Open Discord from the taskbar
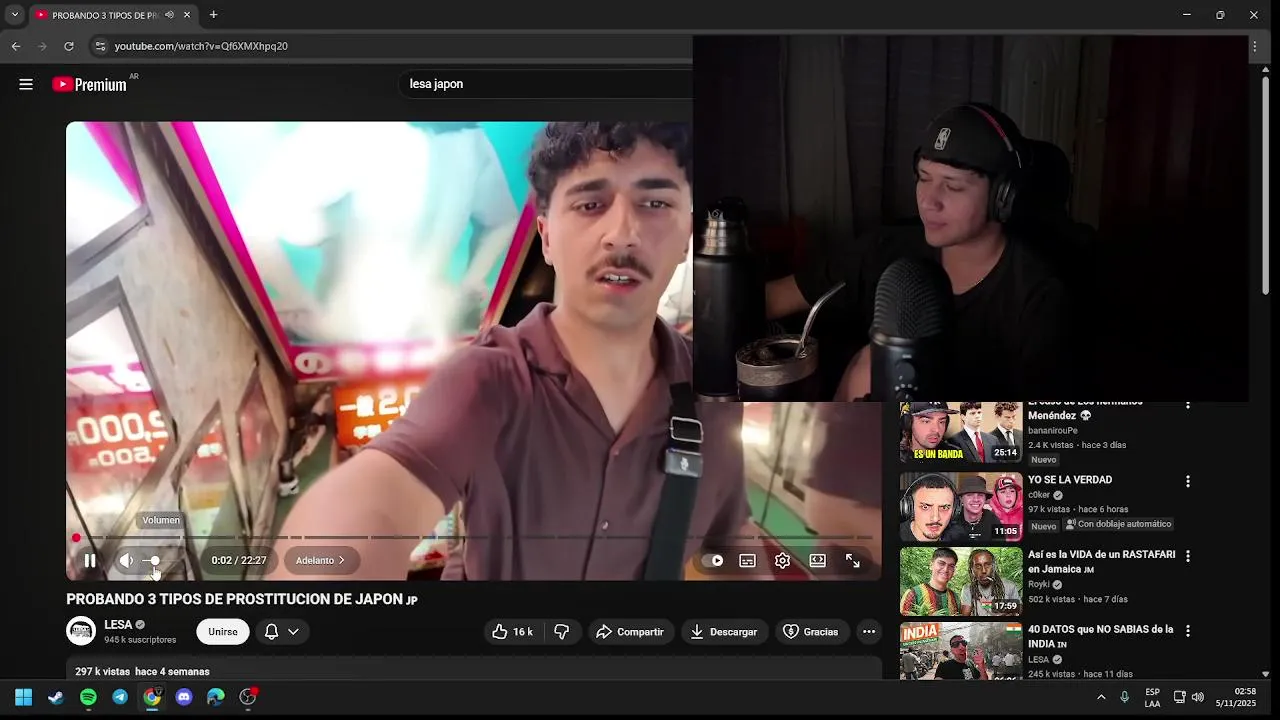1280x720 pixels. 184,697
